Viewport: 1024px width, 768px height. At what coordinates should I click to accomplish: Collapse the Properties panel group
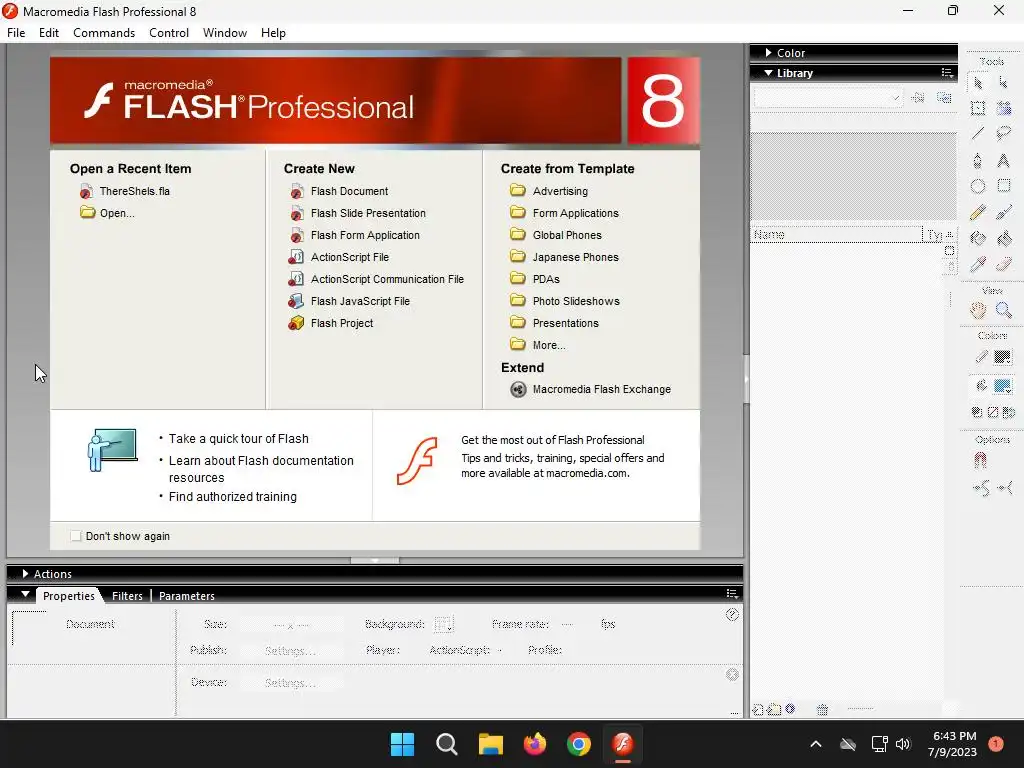pyautogui.click(x=25, y=594)
